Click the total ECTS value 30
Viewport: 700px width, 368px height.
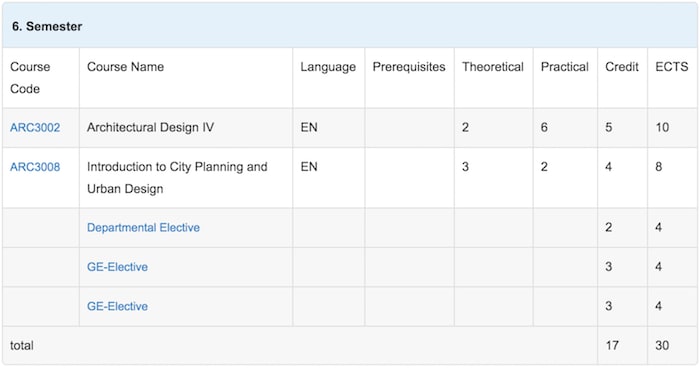tap(662, 345)
